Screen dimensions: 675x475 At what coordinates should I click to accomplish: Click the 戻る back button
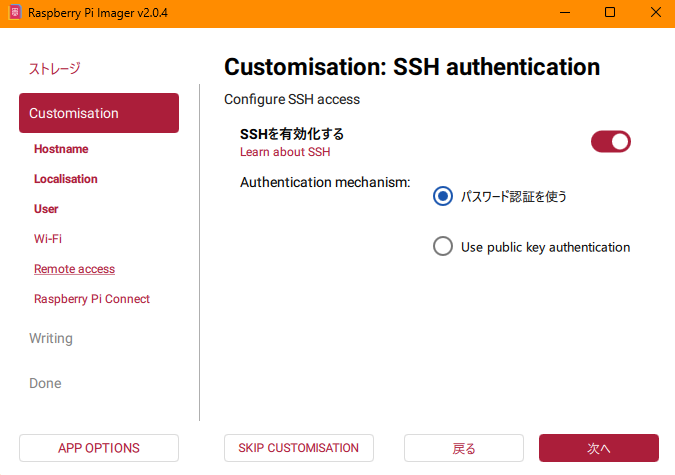pyautogui.click(x=464, y=448)
